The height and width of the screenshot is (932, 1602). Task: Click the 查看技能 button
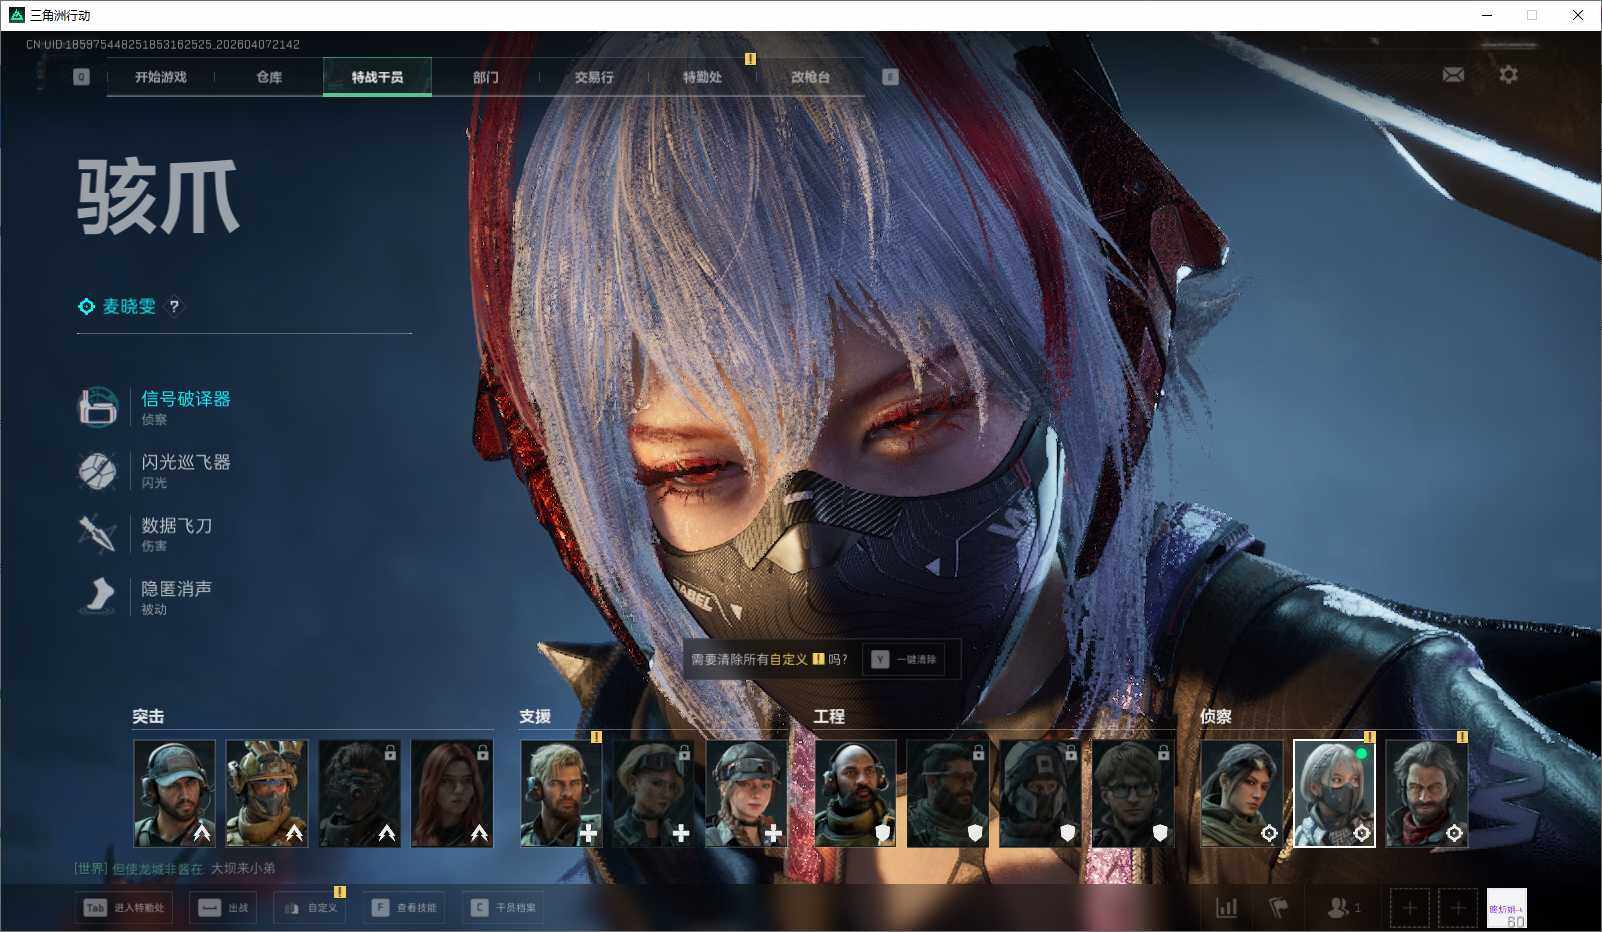click(404, 908)
